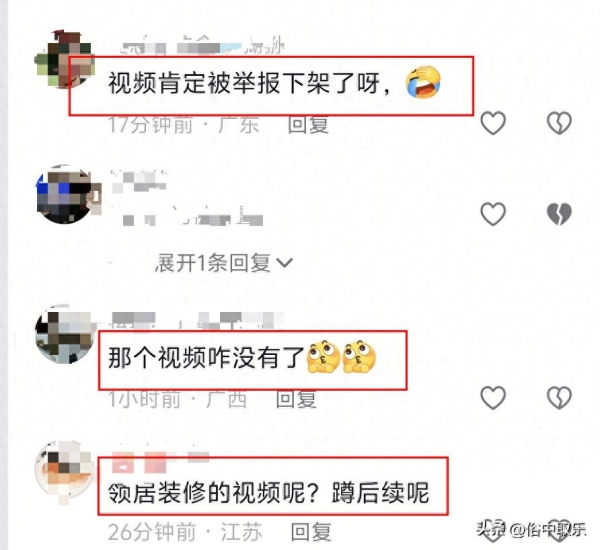600x550 pixels.
Task: Open the 那个视频咋没有了 commenter's avatar
Action: [x=64, y=334]
